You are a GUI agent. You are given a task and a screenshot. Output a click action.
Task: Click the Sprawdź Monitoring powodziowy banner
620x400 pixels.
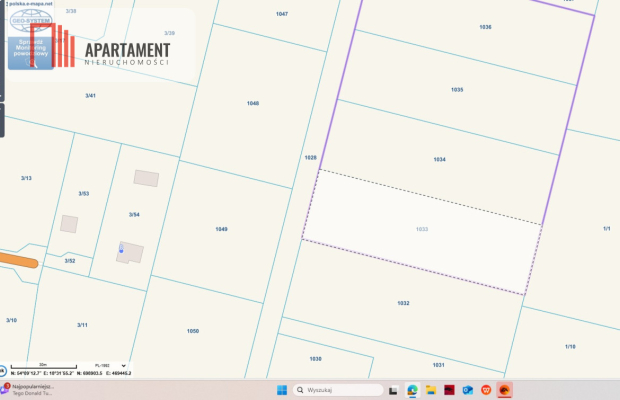30,50
